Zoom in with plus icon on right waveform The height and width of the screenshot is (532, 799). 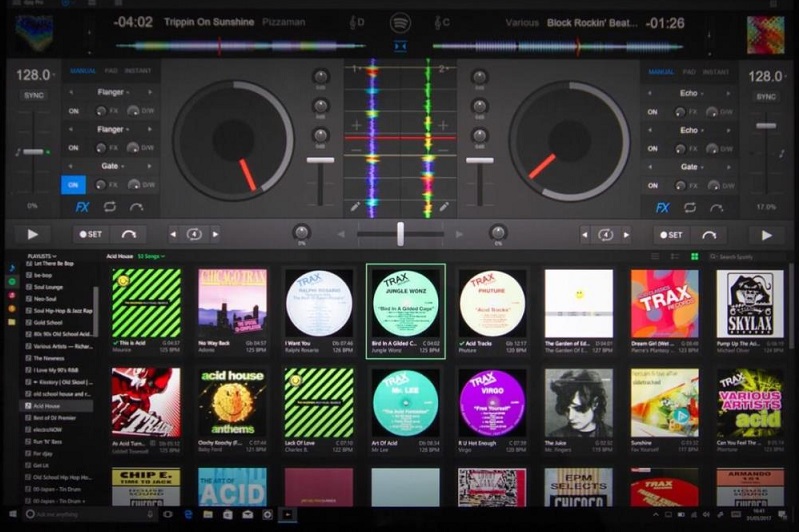click(x=443, y=124)
